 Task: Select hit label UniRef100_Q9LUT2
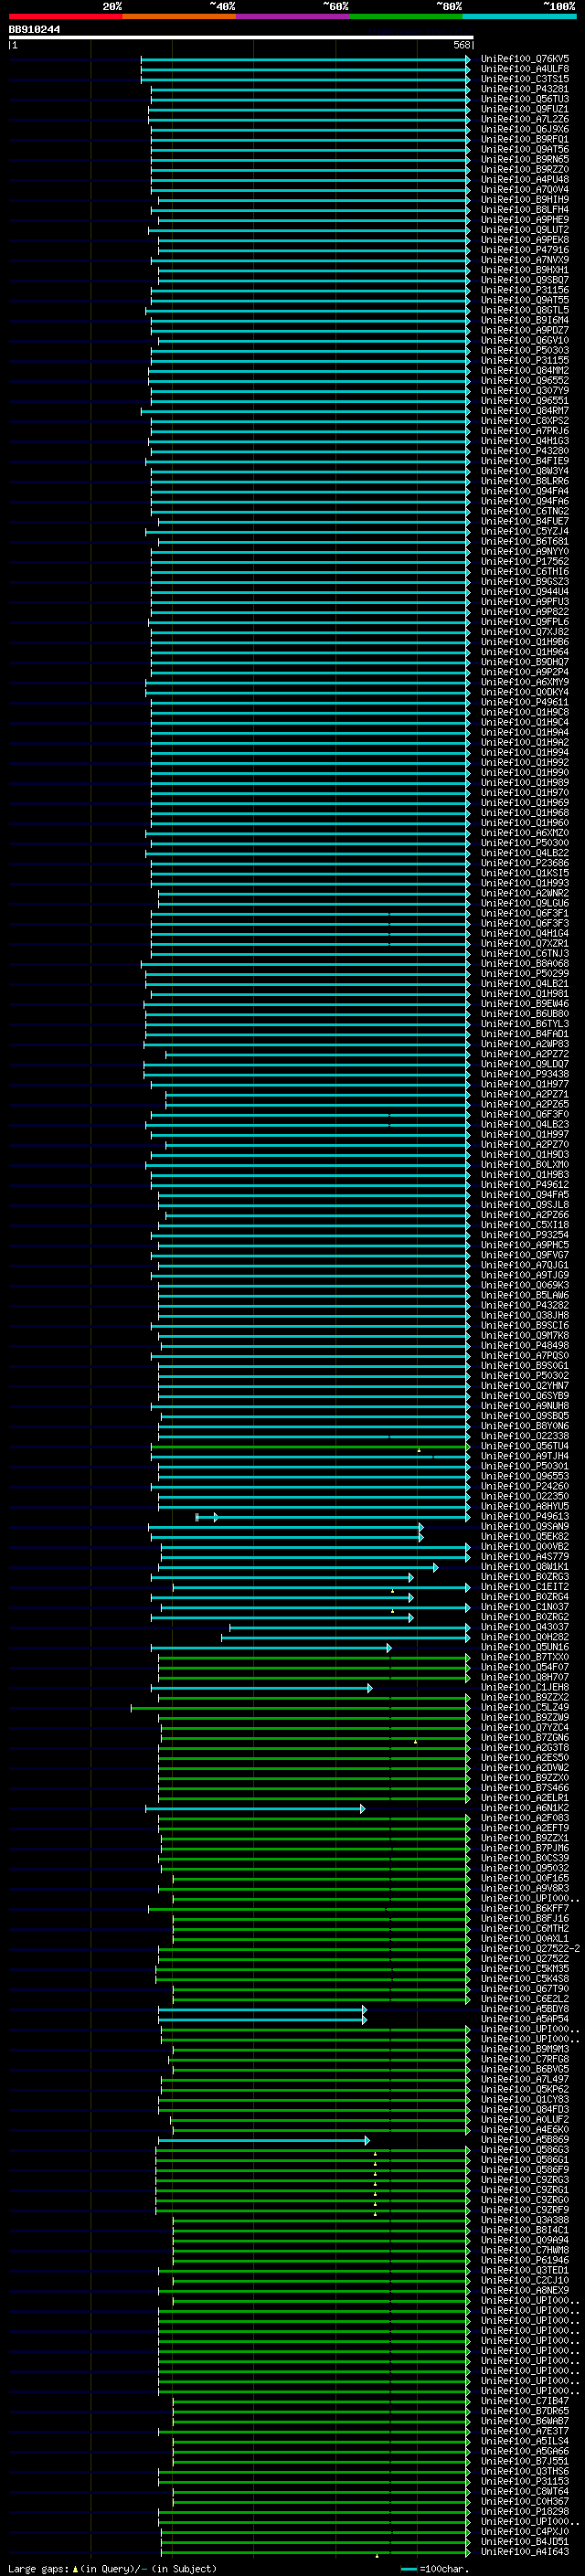525,230
